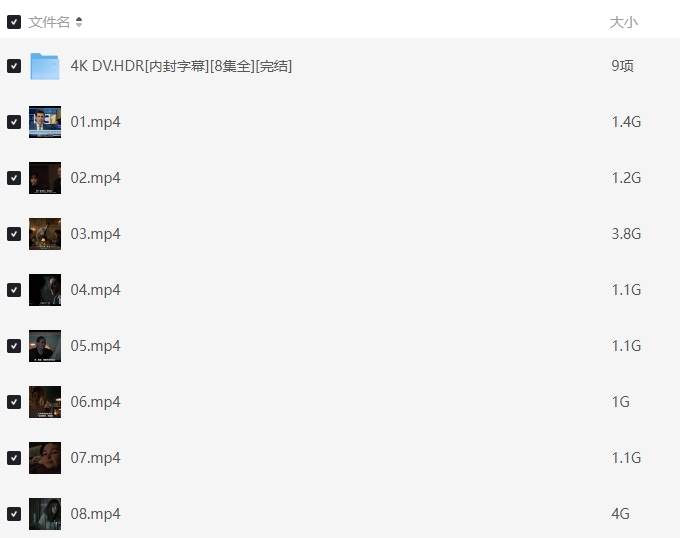
Task: Uncheck the checkbox for 06.mp4
Action: [14, 402]
